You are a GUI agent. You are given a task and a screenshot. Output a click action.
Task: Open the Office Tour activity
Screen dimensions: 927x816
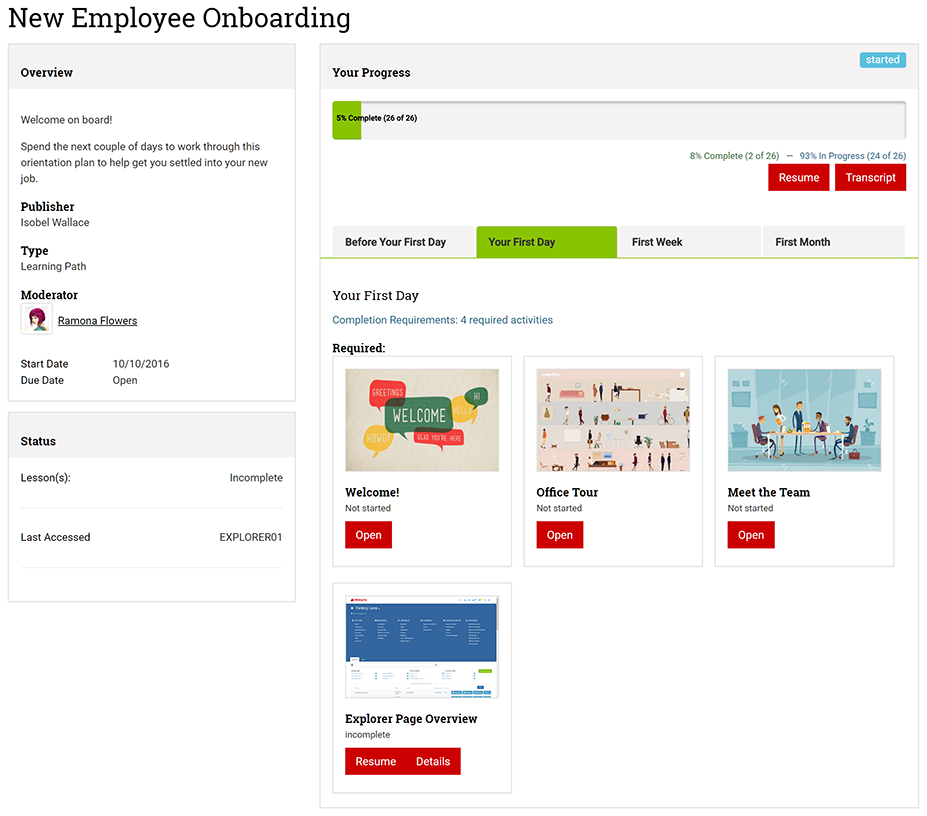559,535
